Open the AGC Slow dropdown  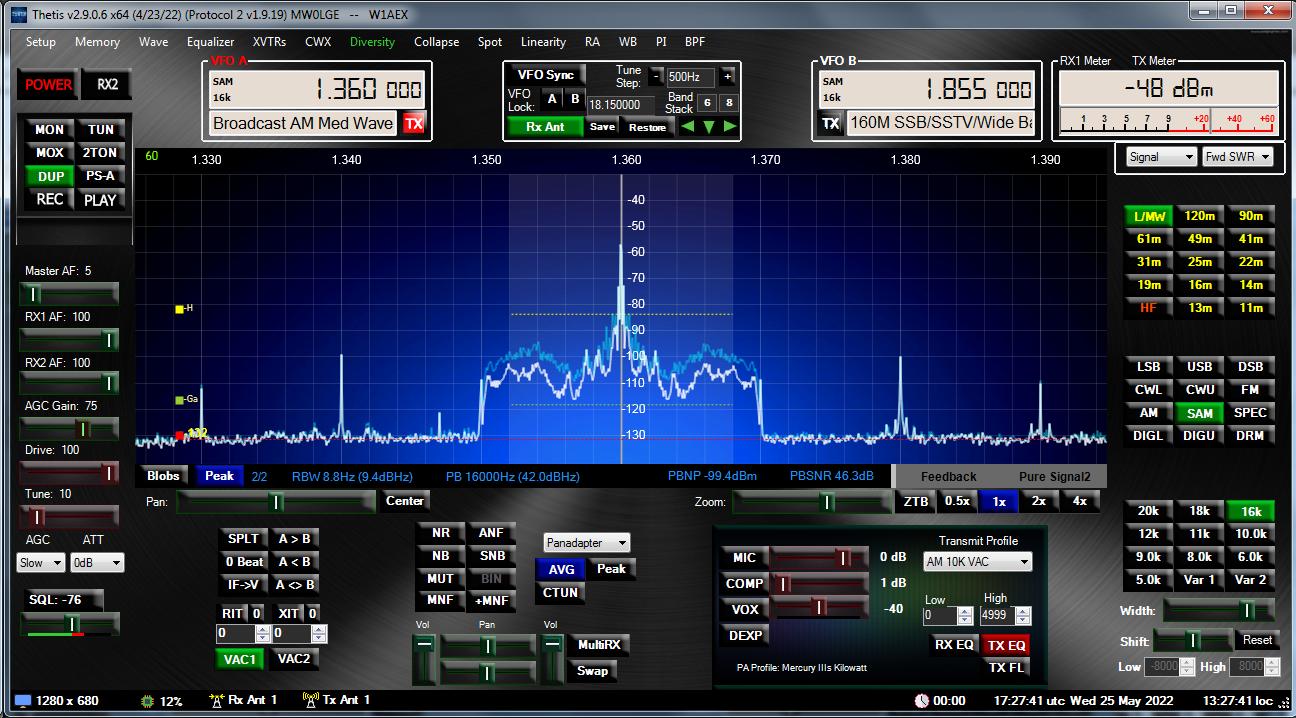click(x=41, y=563)
